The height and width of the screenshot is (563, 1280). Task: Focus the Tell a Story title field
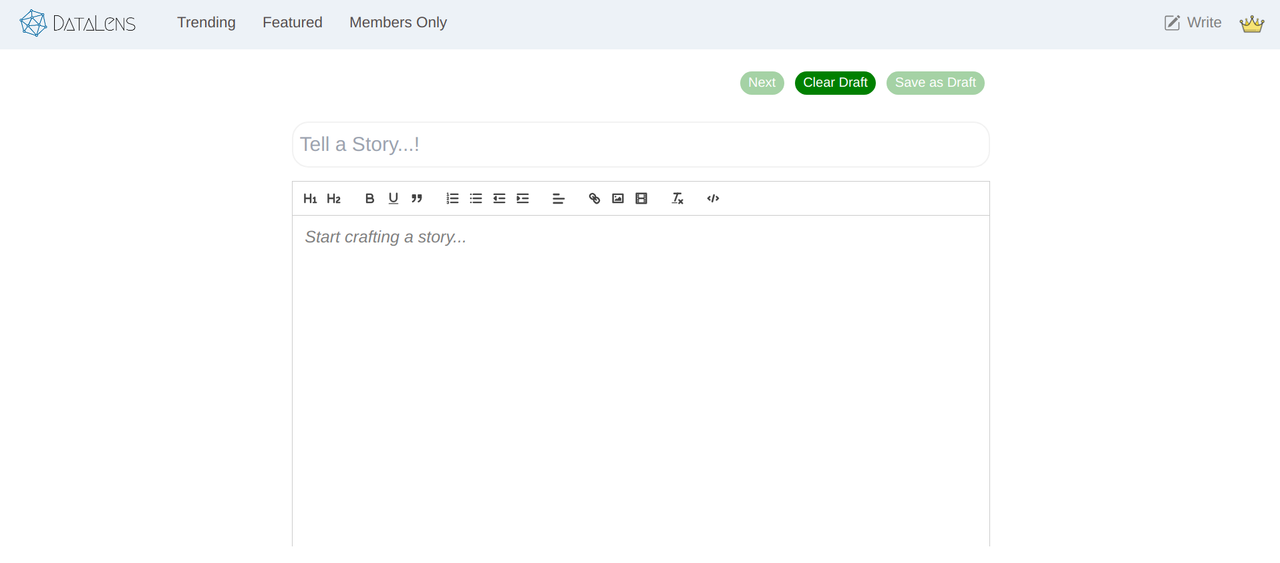(x=641, y=144)
